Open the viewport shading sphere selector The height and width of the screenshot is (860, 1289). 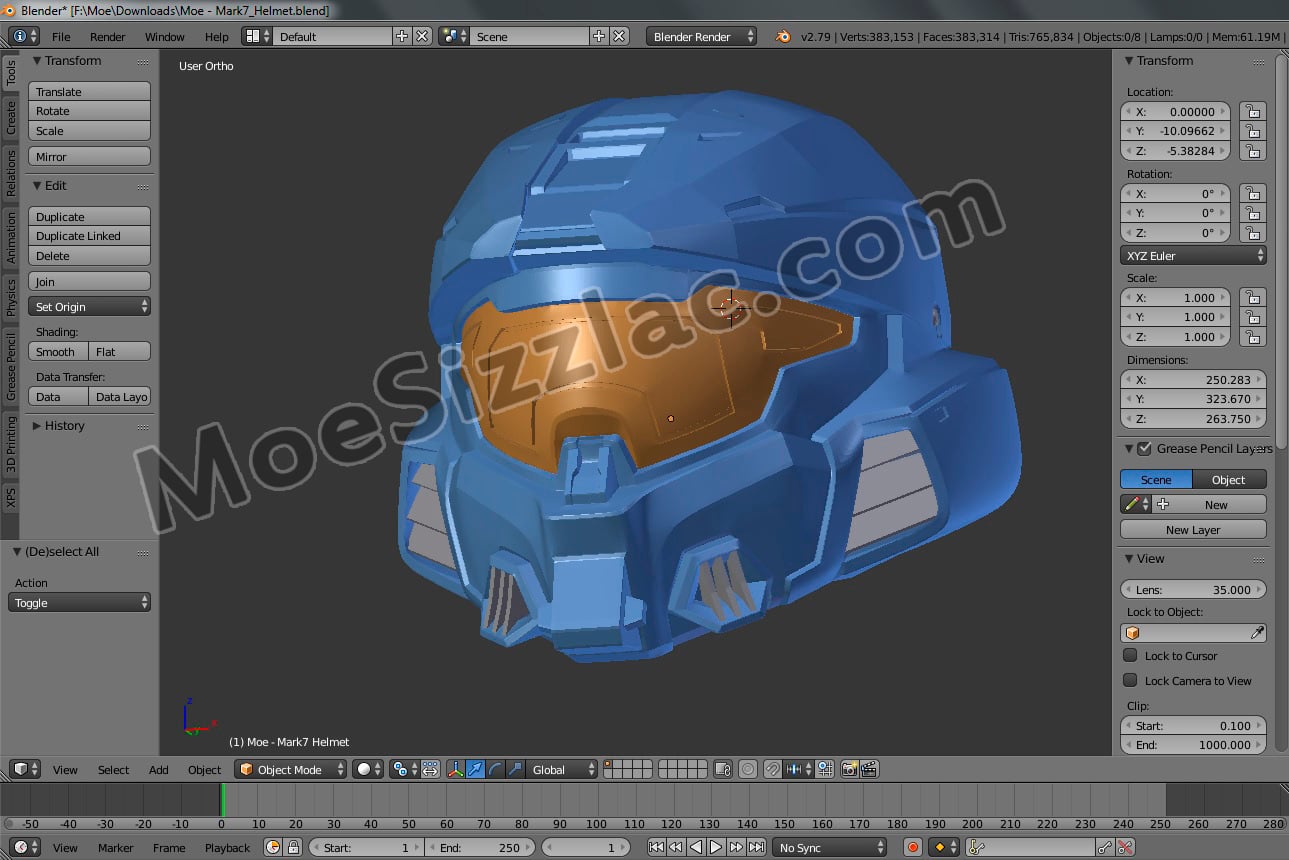(x=369, y=769)
